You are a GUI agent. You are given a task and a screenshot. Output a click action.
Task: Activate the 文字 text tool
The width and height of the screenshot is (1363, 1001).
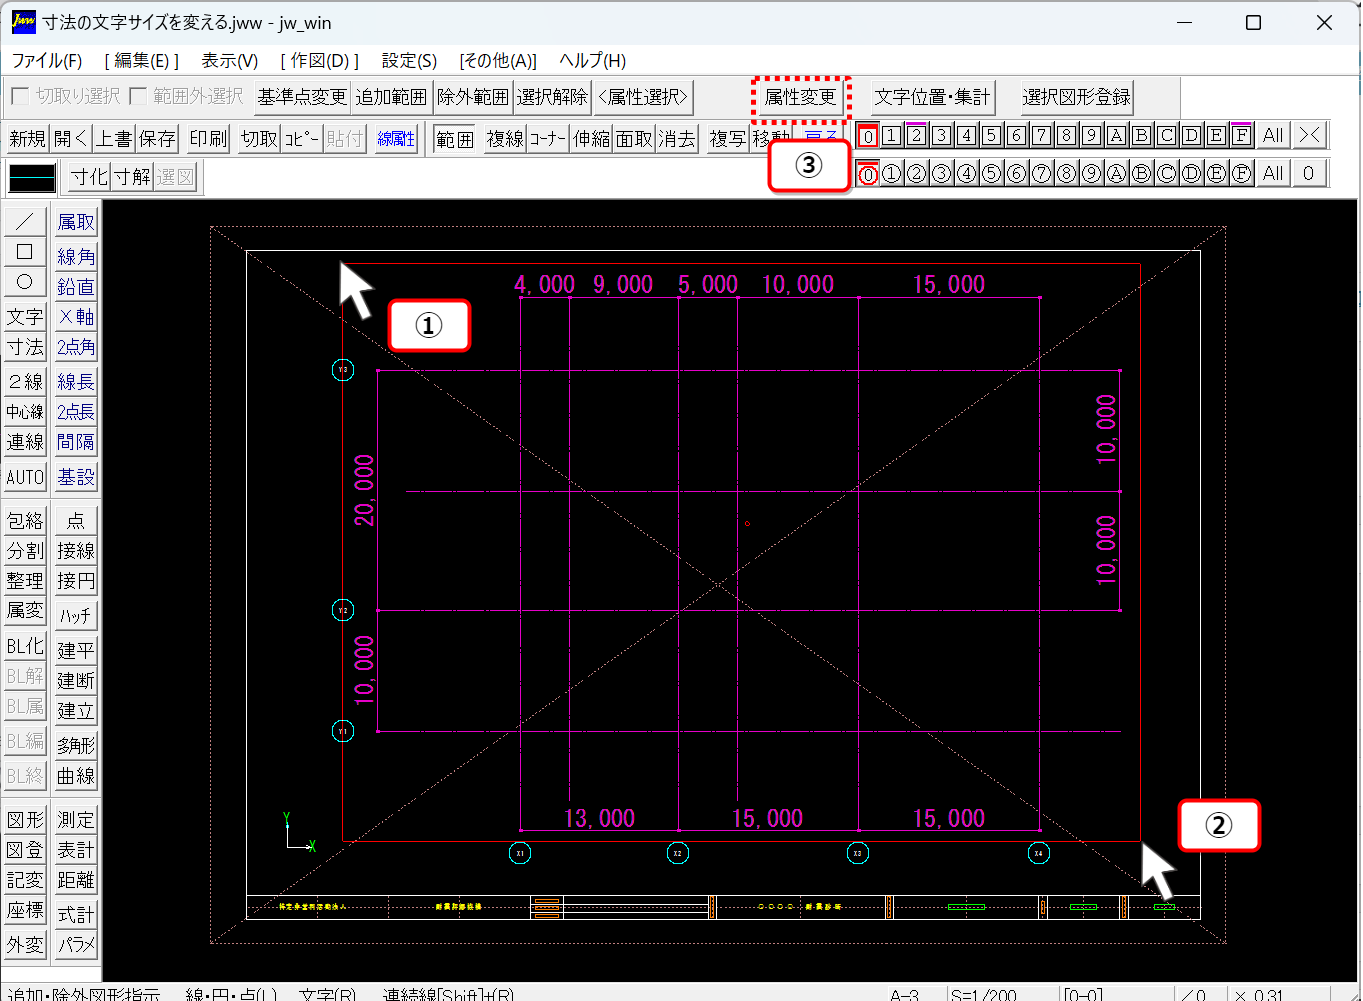tap(25, 317)
